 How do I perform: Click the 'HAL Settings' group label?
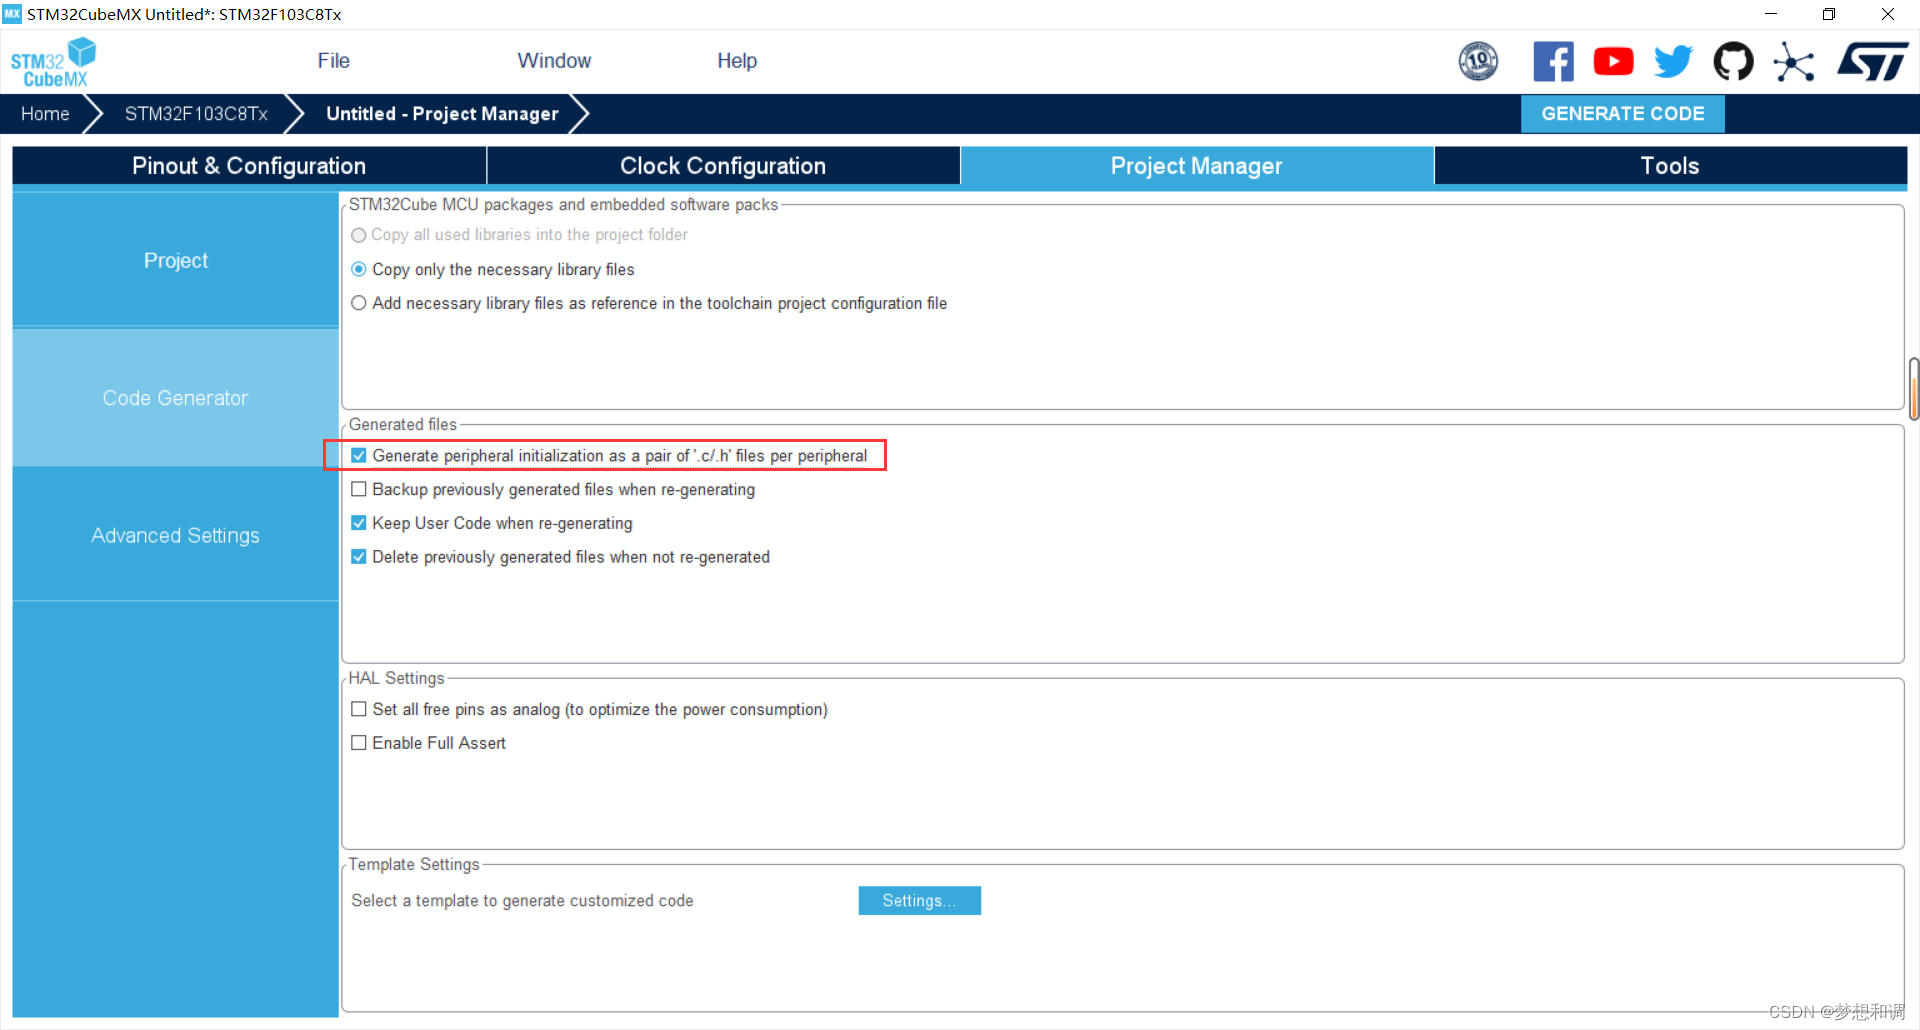[x=396, y=678]
